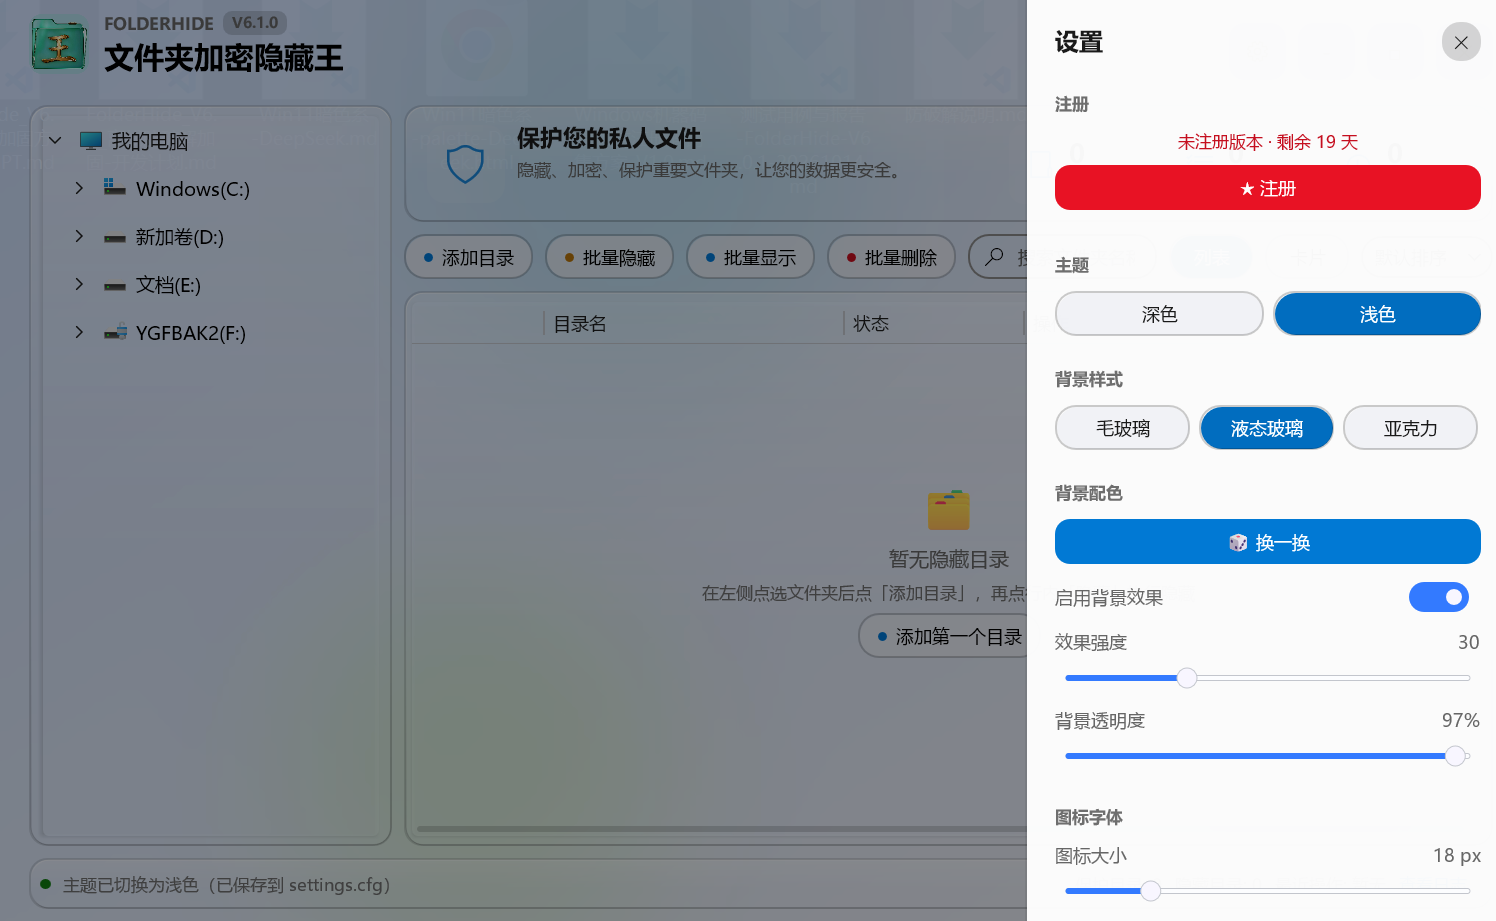Toggle 启用背景效果 switch off

click(x=1439, y=597)
